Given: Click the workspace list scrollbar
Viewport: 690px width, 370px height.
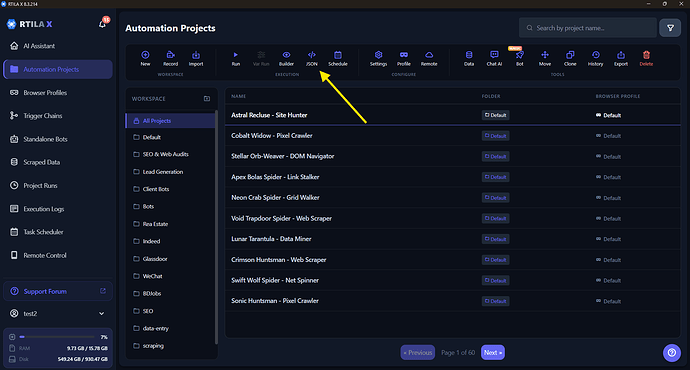Looking at the screenshot, I should [216, 227].
